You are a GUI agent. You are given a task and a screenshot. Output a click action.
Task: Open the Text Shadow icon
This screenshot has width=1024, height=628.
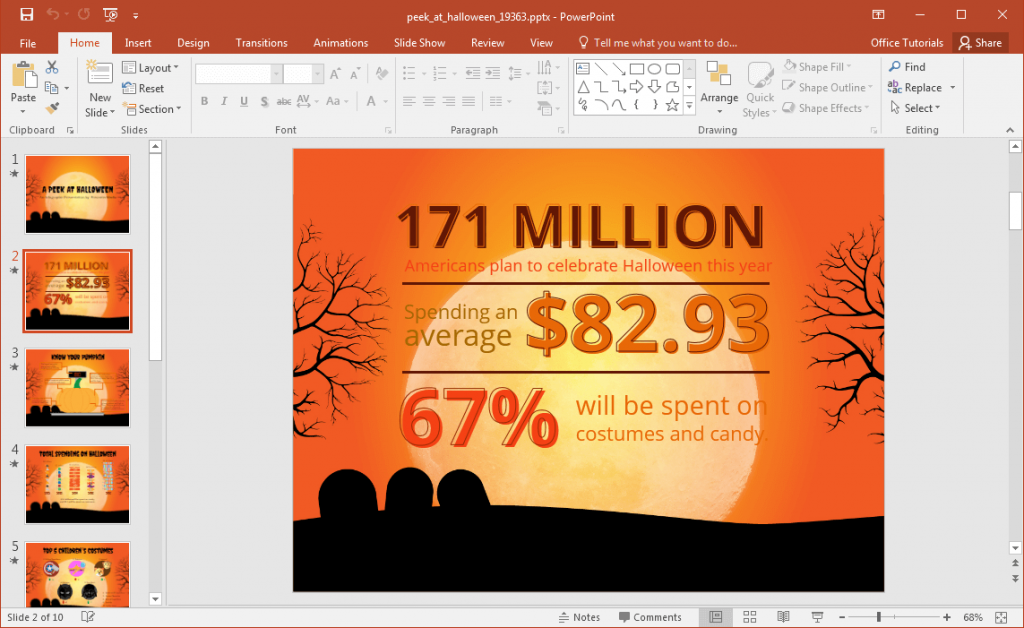click(263, 101)
